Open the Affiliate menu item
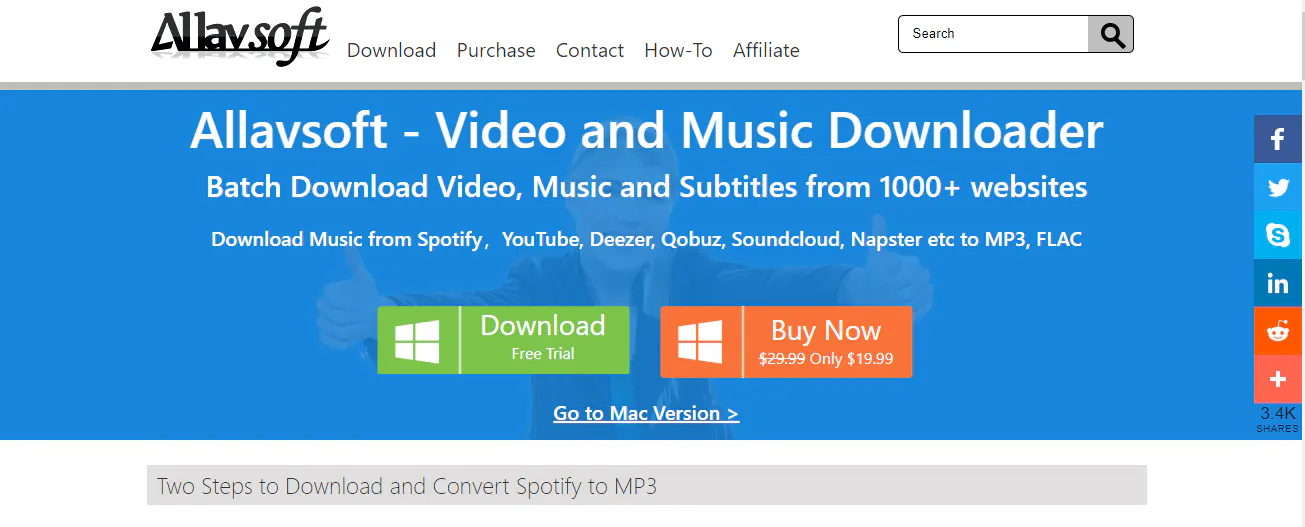1305x527 pixels. (766, 50)
